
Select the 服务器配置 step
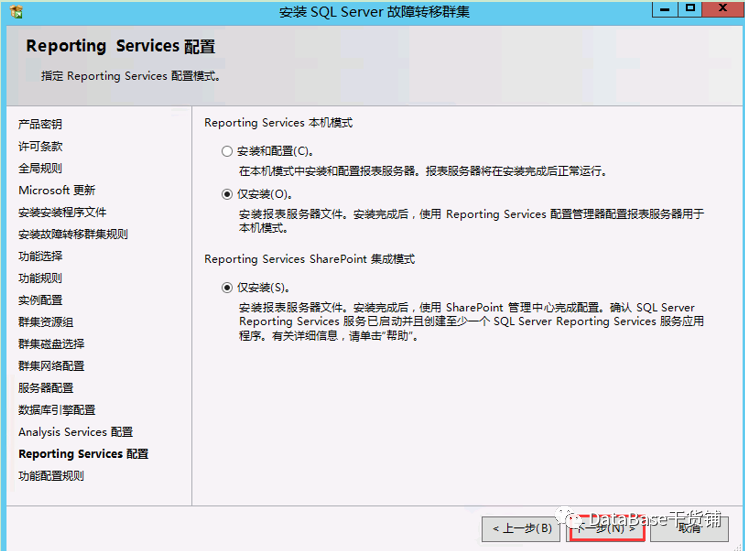point(46,388)
